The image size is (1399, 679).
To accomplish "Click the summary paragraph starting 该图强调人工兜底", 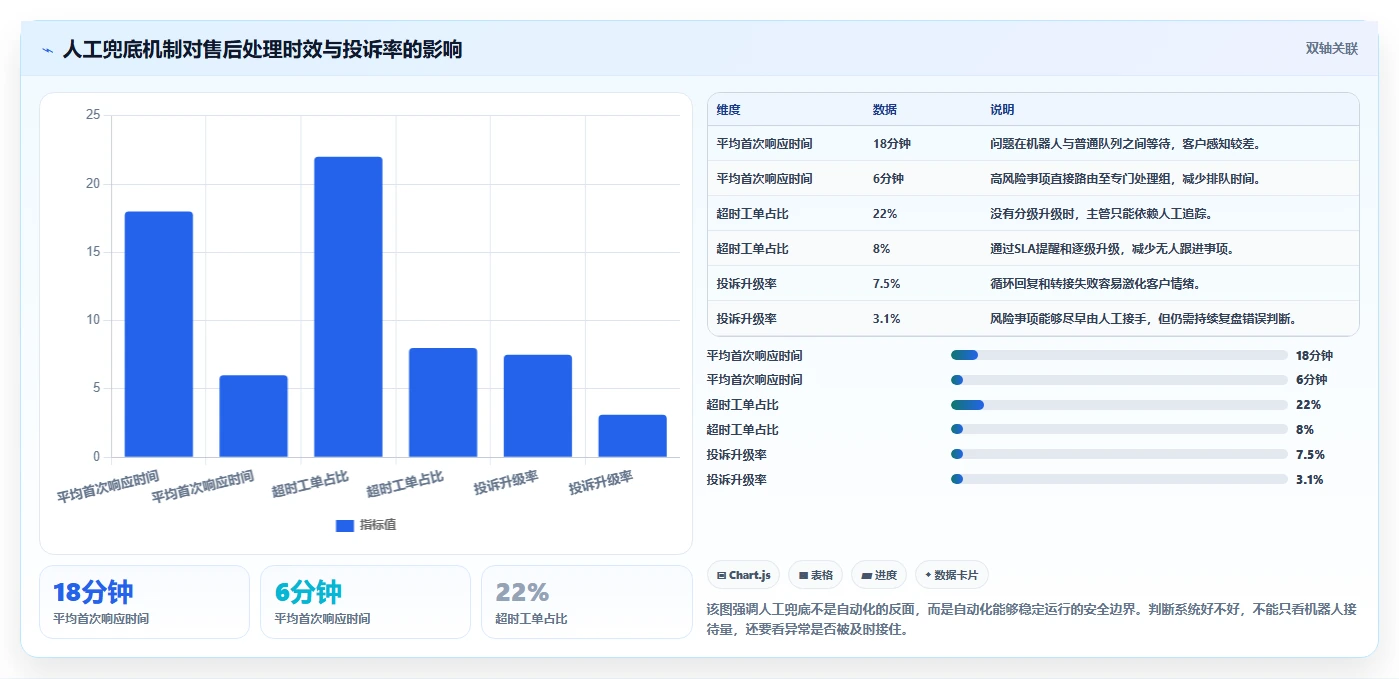I will [x=1032, y=619].
